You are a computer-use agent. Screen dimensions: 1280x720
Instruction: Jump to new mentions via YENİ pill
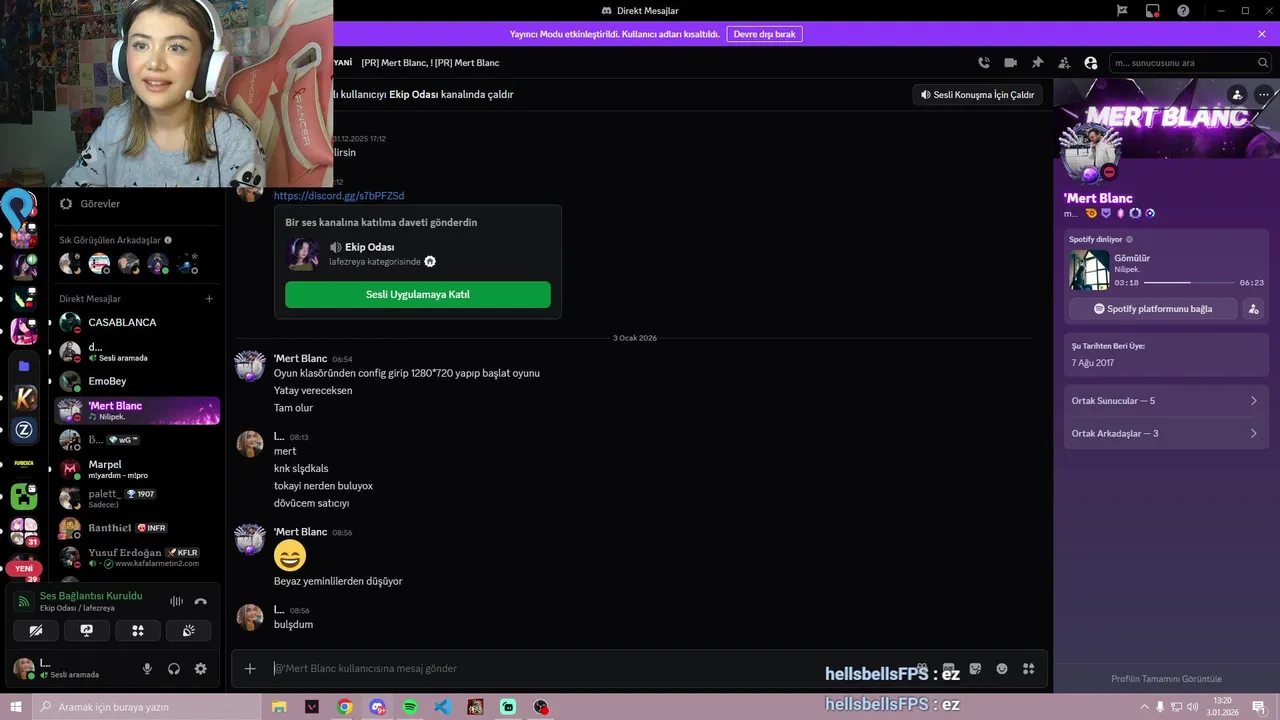24,569
